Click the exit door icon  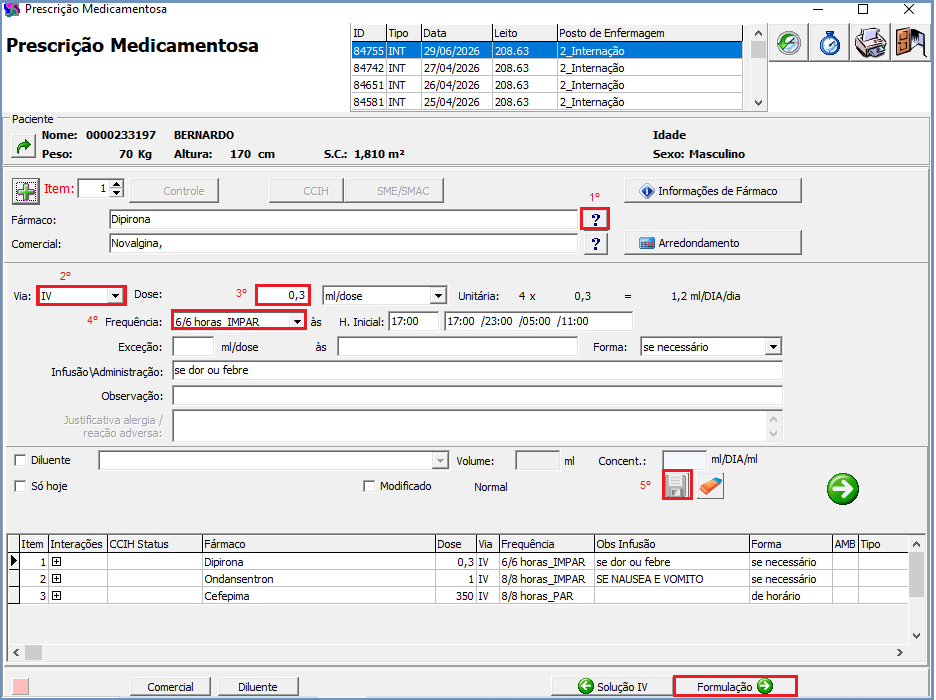[x=910, y=43]
